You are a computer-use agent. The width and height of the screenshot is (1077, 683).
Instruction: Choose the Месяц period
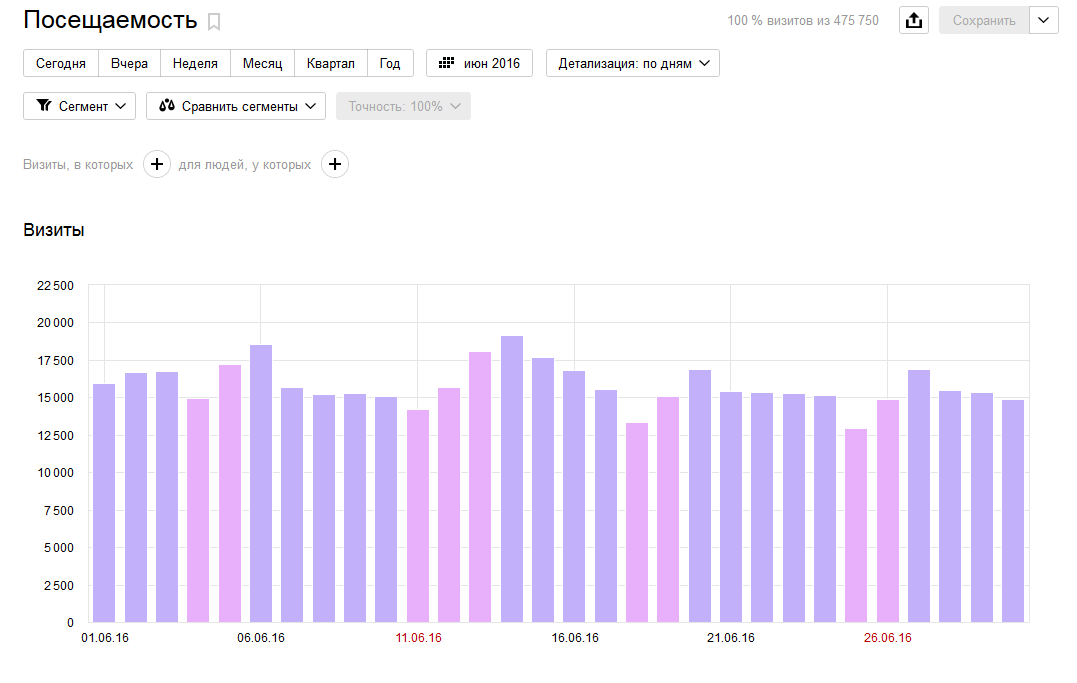tap(262, 63)
